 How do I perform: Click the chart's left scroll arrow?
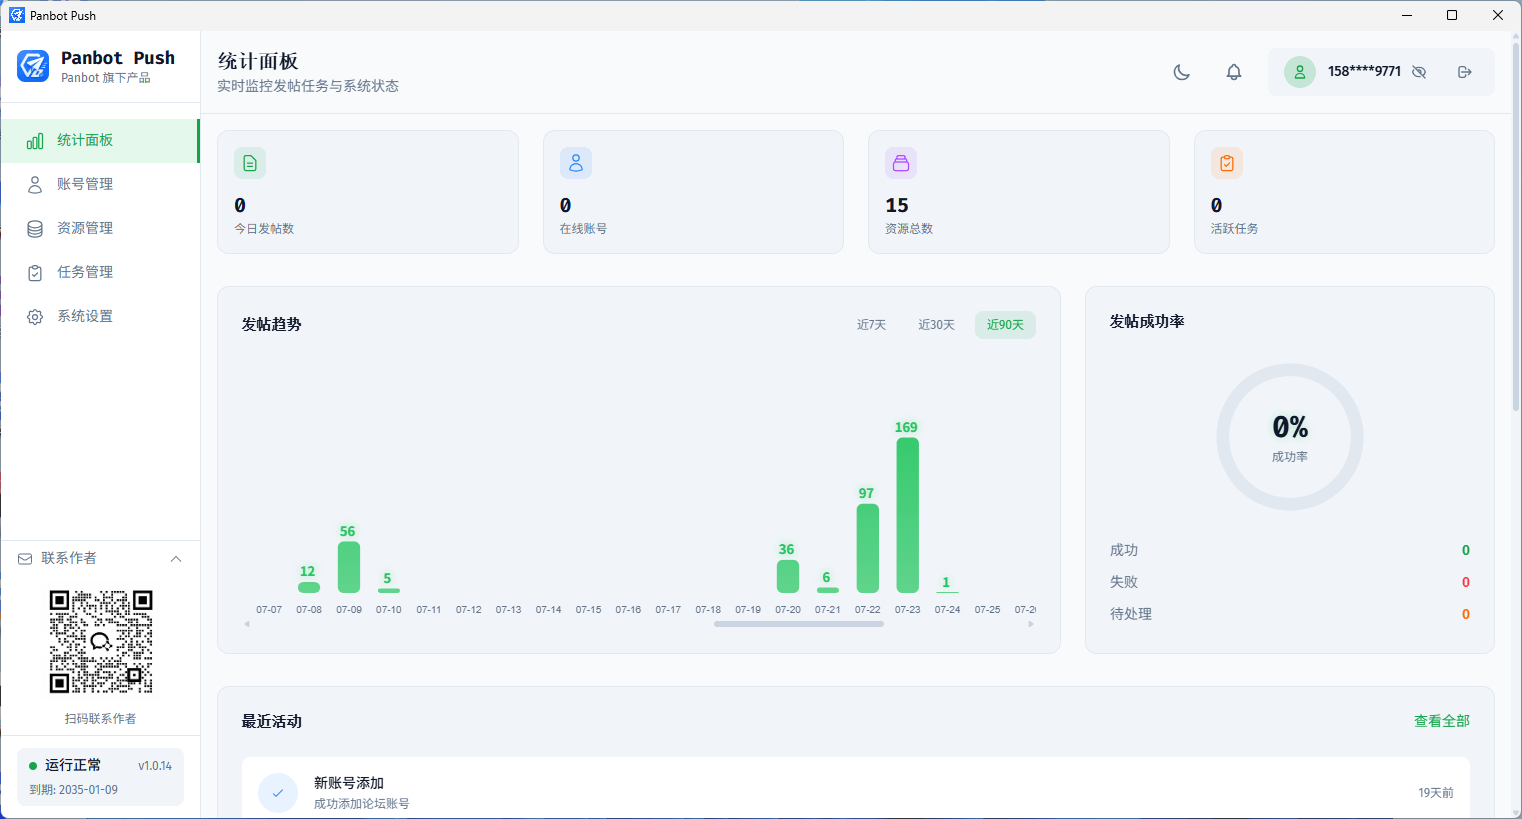pos(247,624)
